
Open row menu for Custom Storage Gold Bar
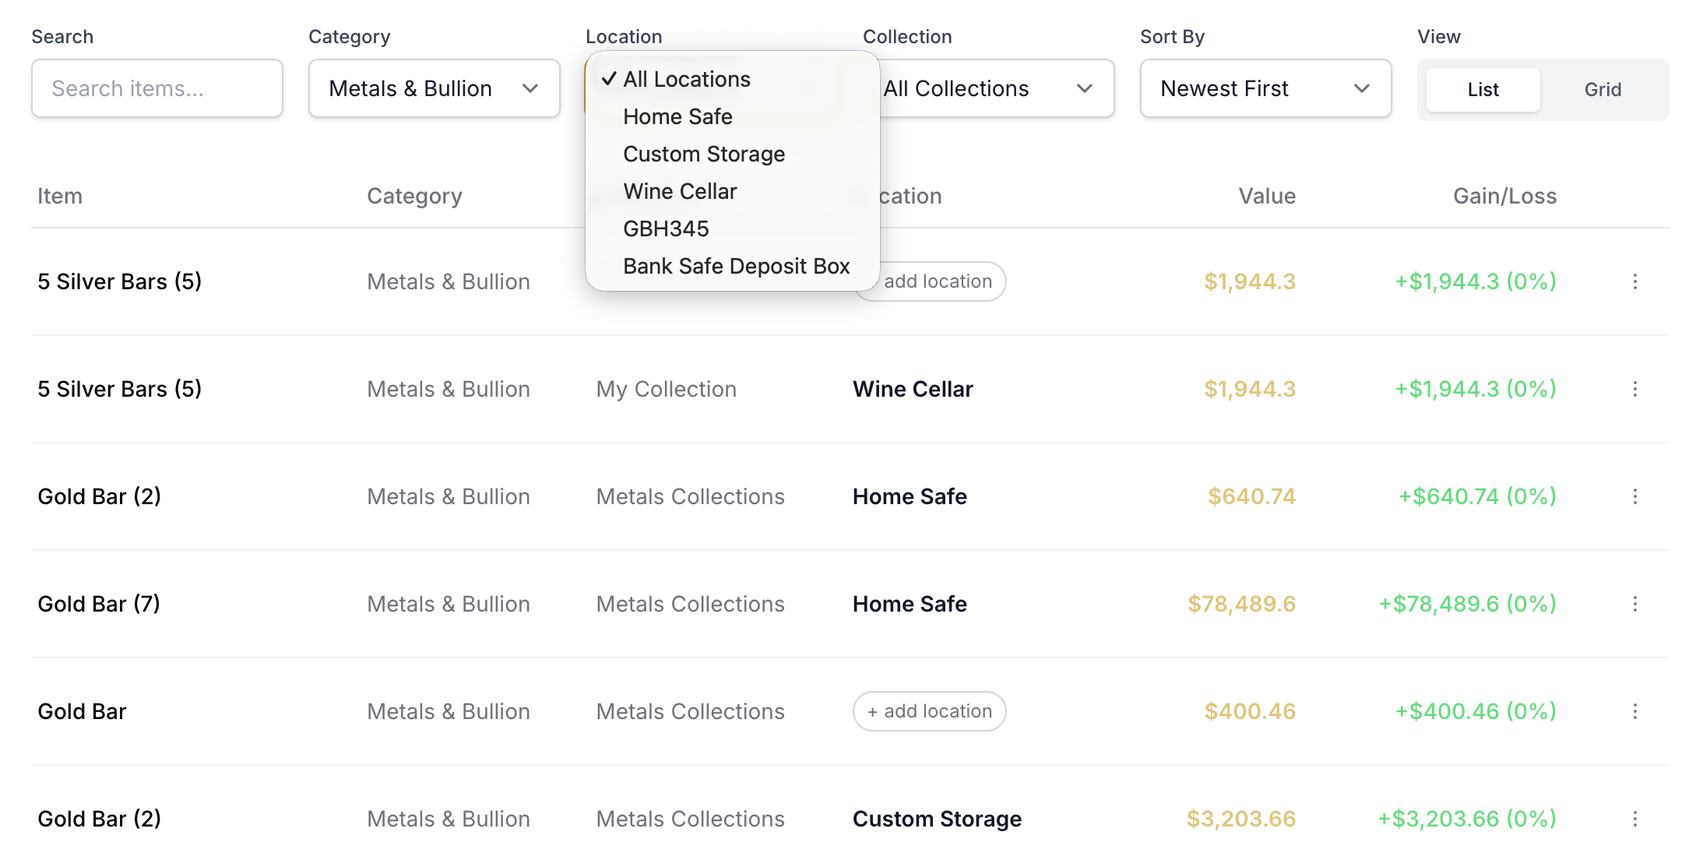[1635, 819]
